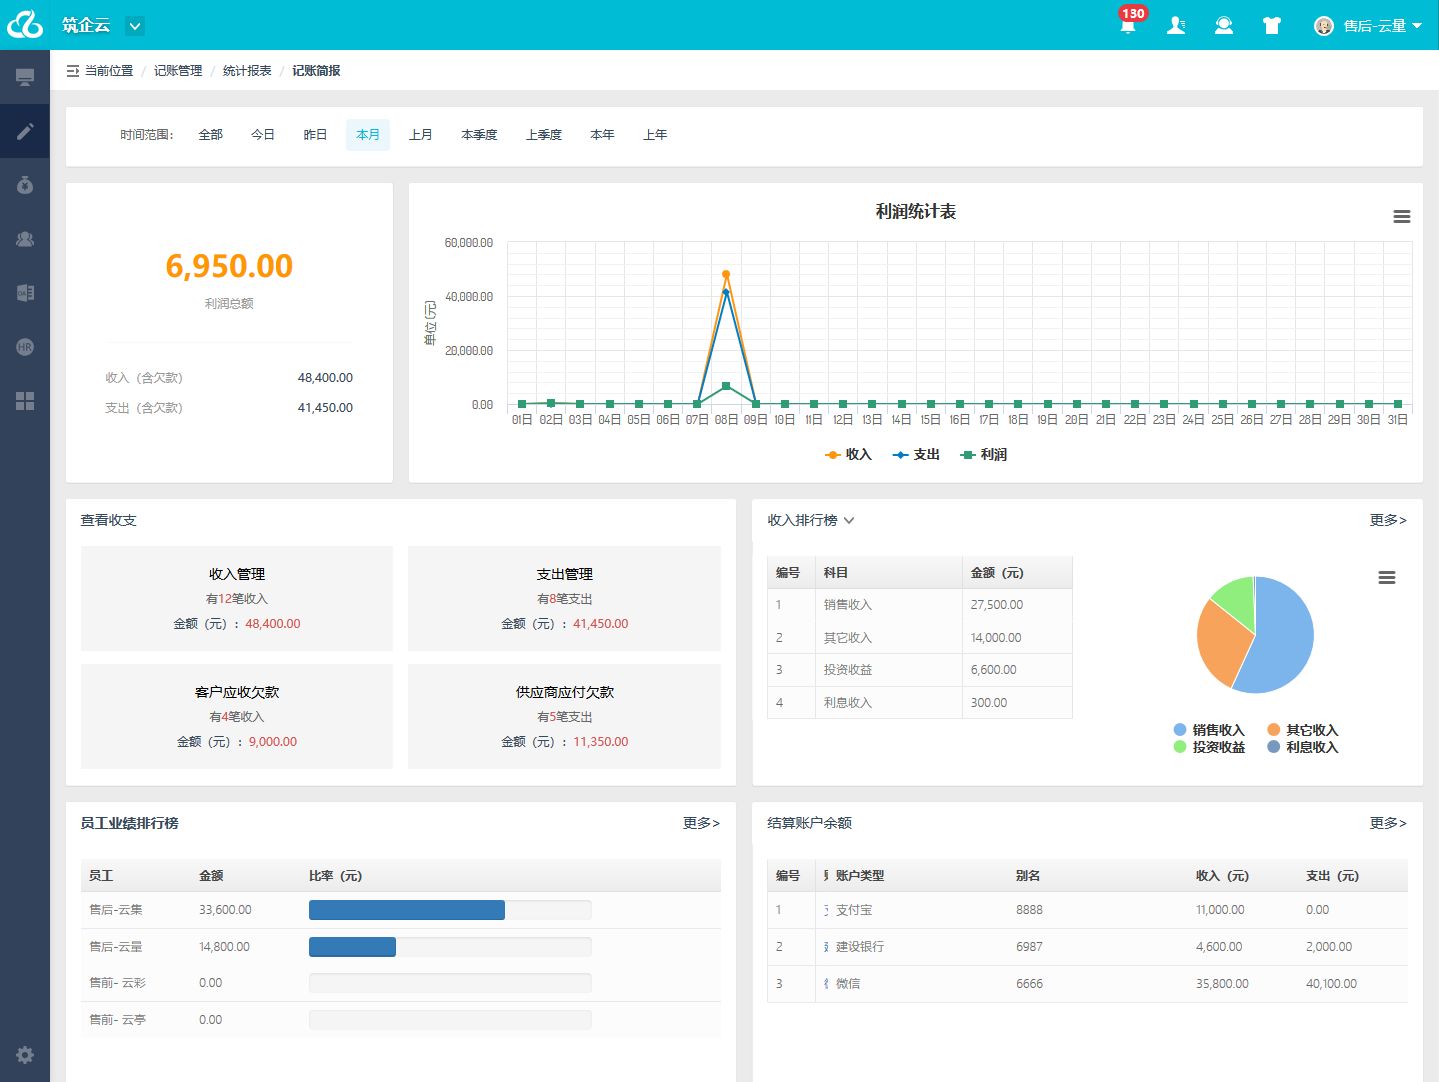Open the apps grid sidebar icon
1439x1082 pixels.
click(25, 401)
